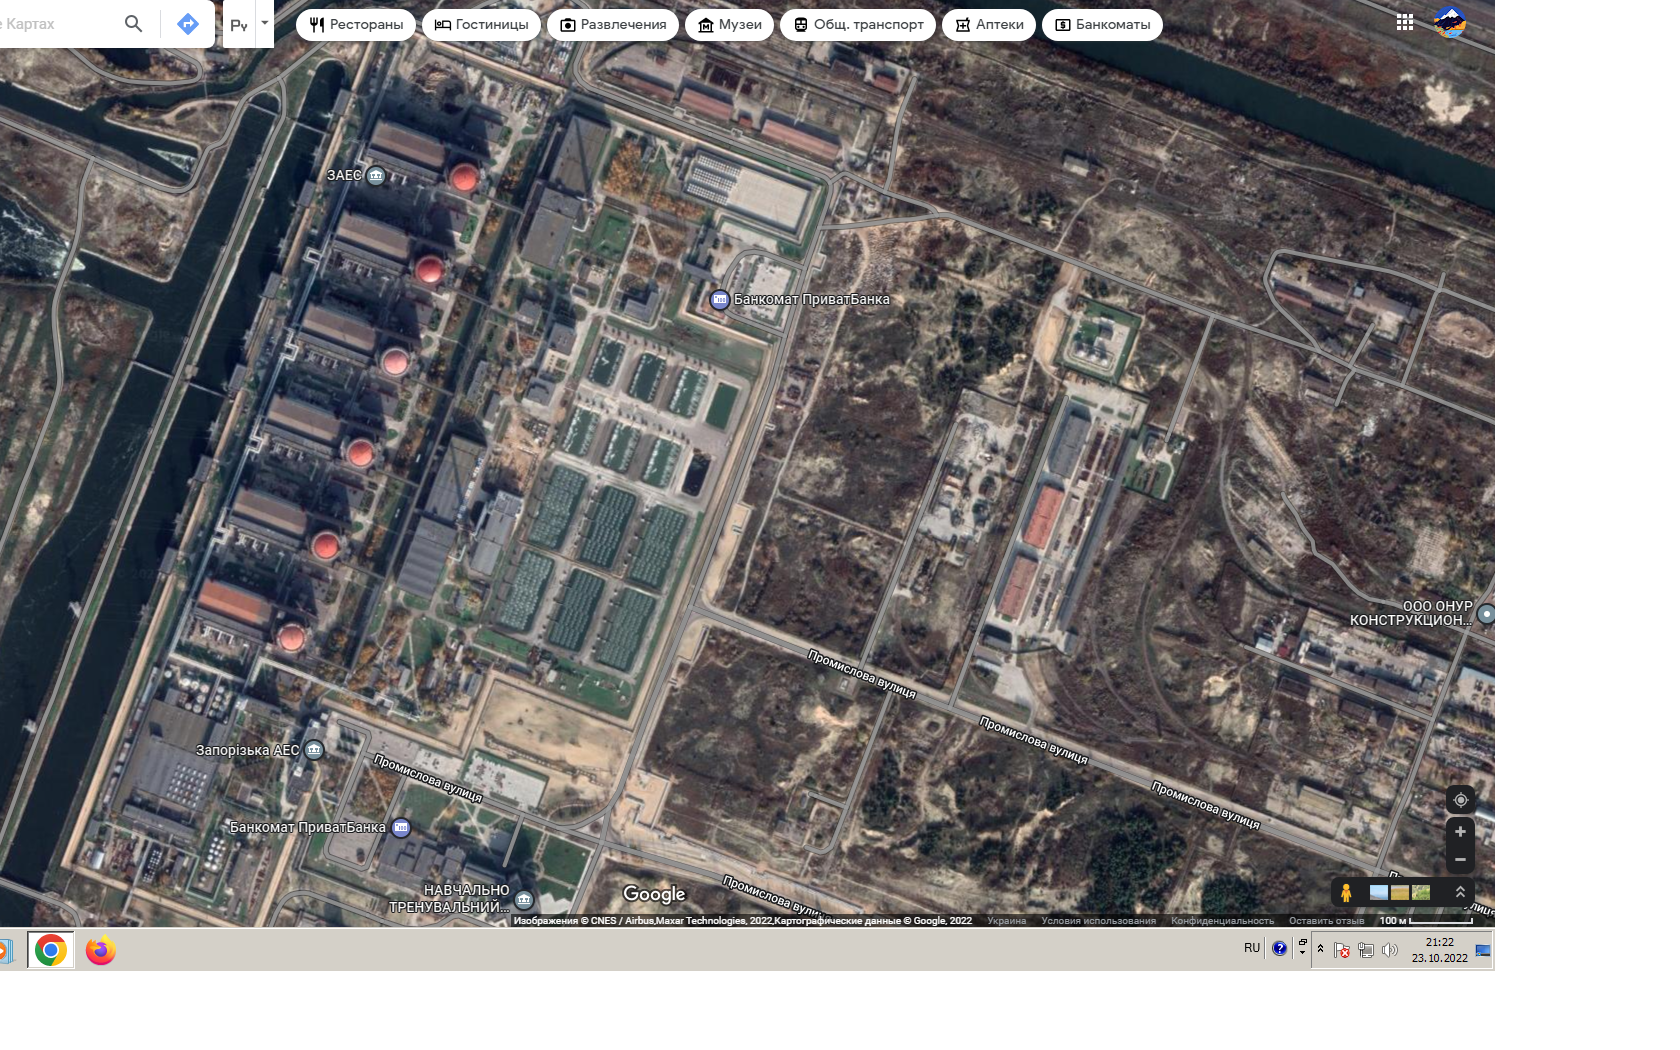Viewport: 1680px width, 1050px height.
Task: Select the Street View pegman icon
Action: [x=1346, y=892]
